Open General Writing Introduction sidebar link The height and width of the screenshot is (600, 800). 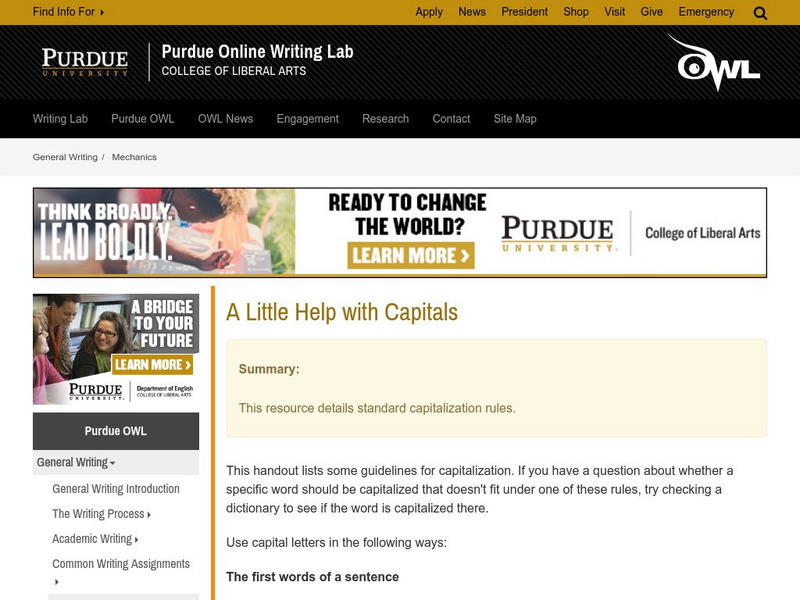pos(116,489)
